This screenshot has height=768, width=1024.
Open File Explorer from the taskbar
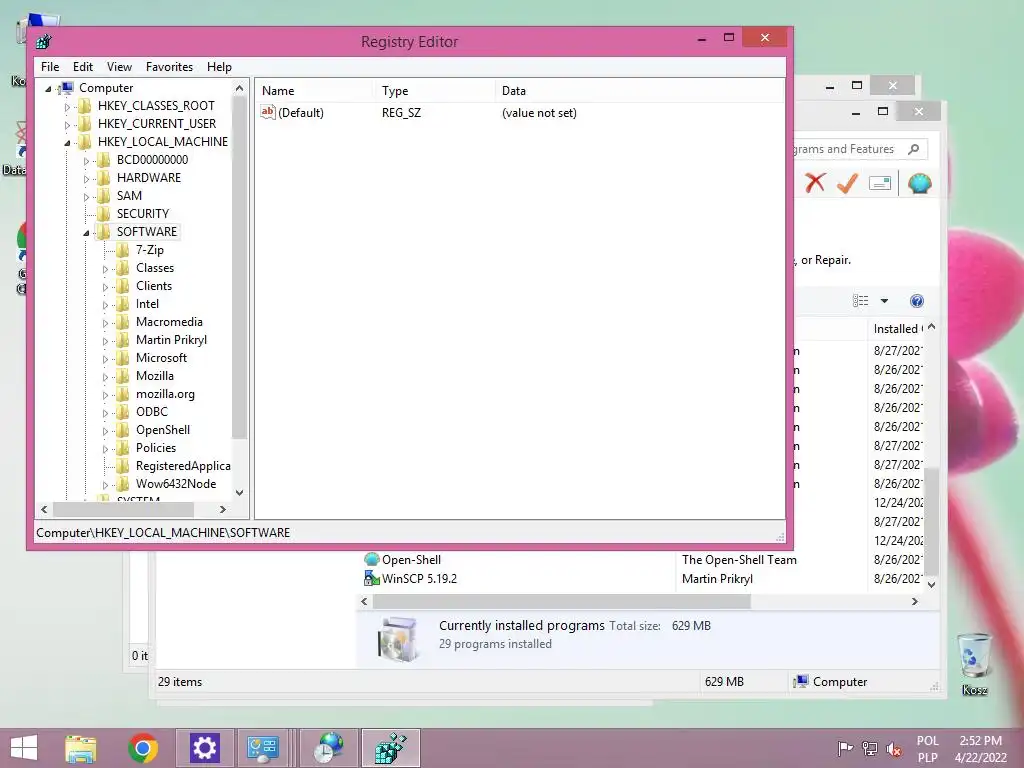pyautogui.click(x=81, y=748)
